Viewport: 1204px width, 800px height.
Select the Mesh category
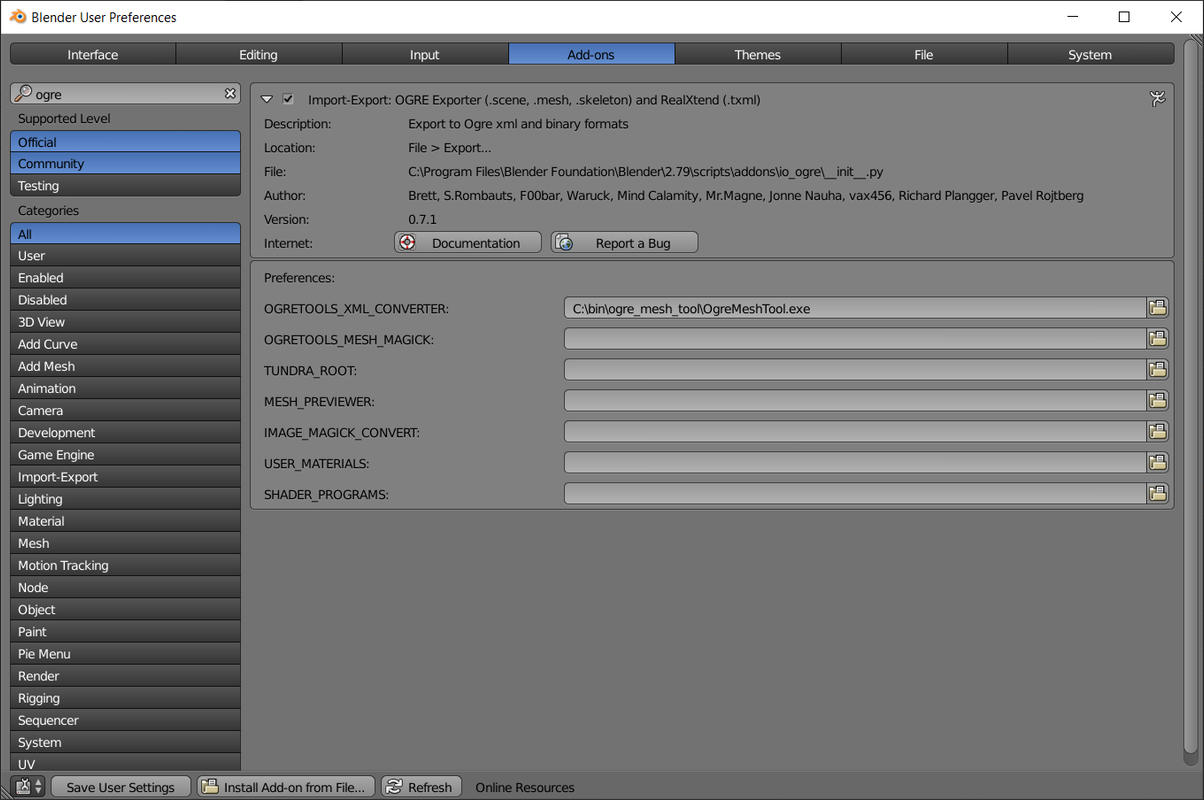point(126,543)
